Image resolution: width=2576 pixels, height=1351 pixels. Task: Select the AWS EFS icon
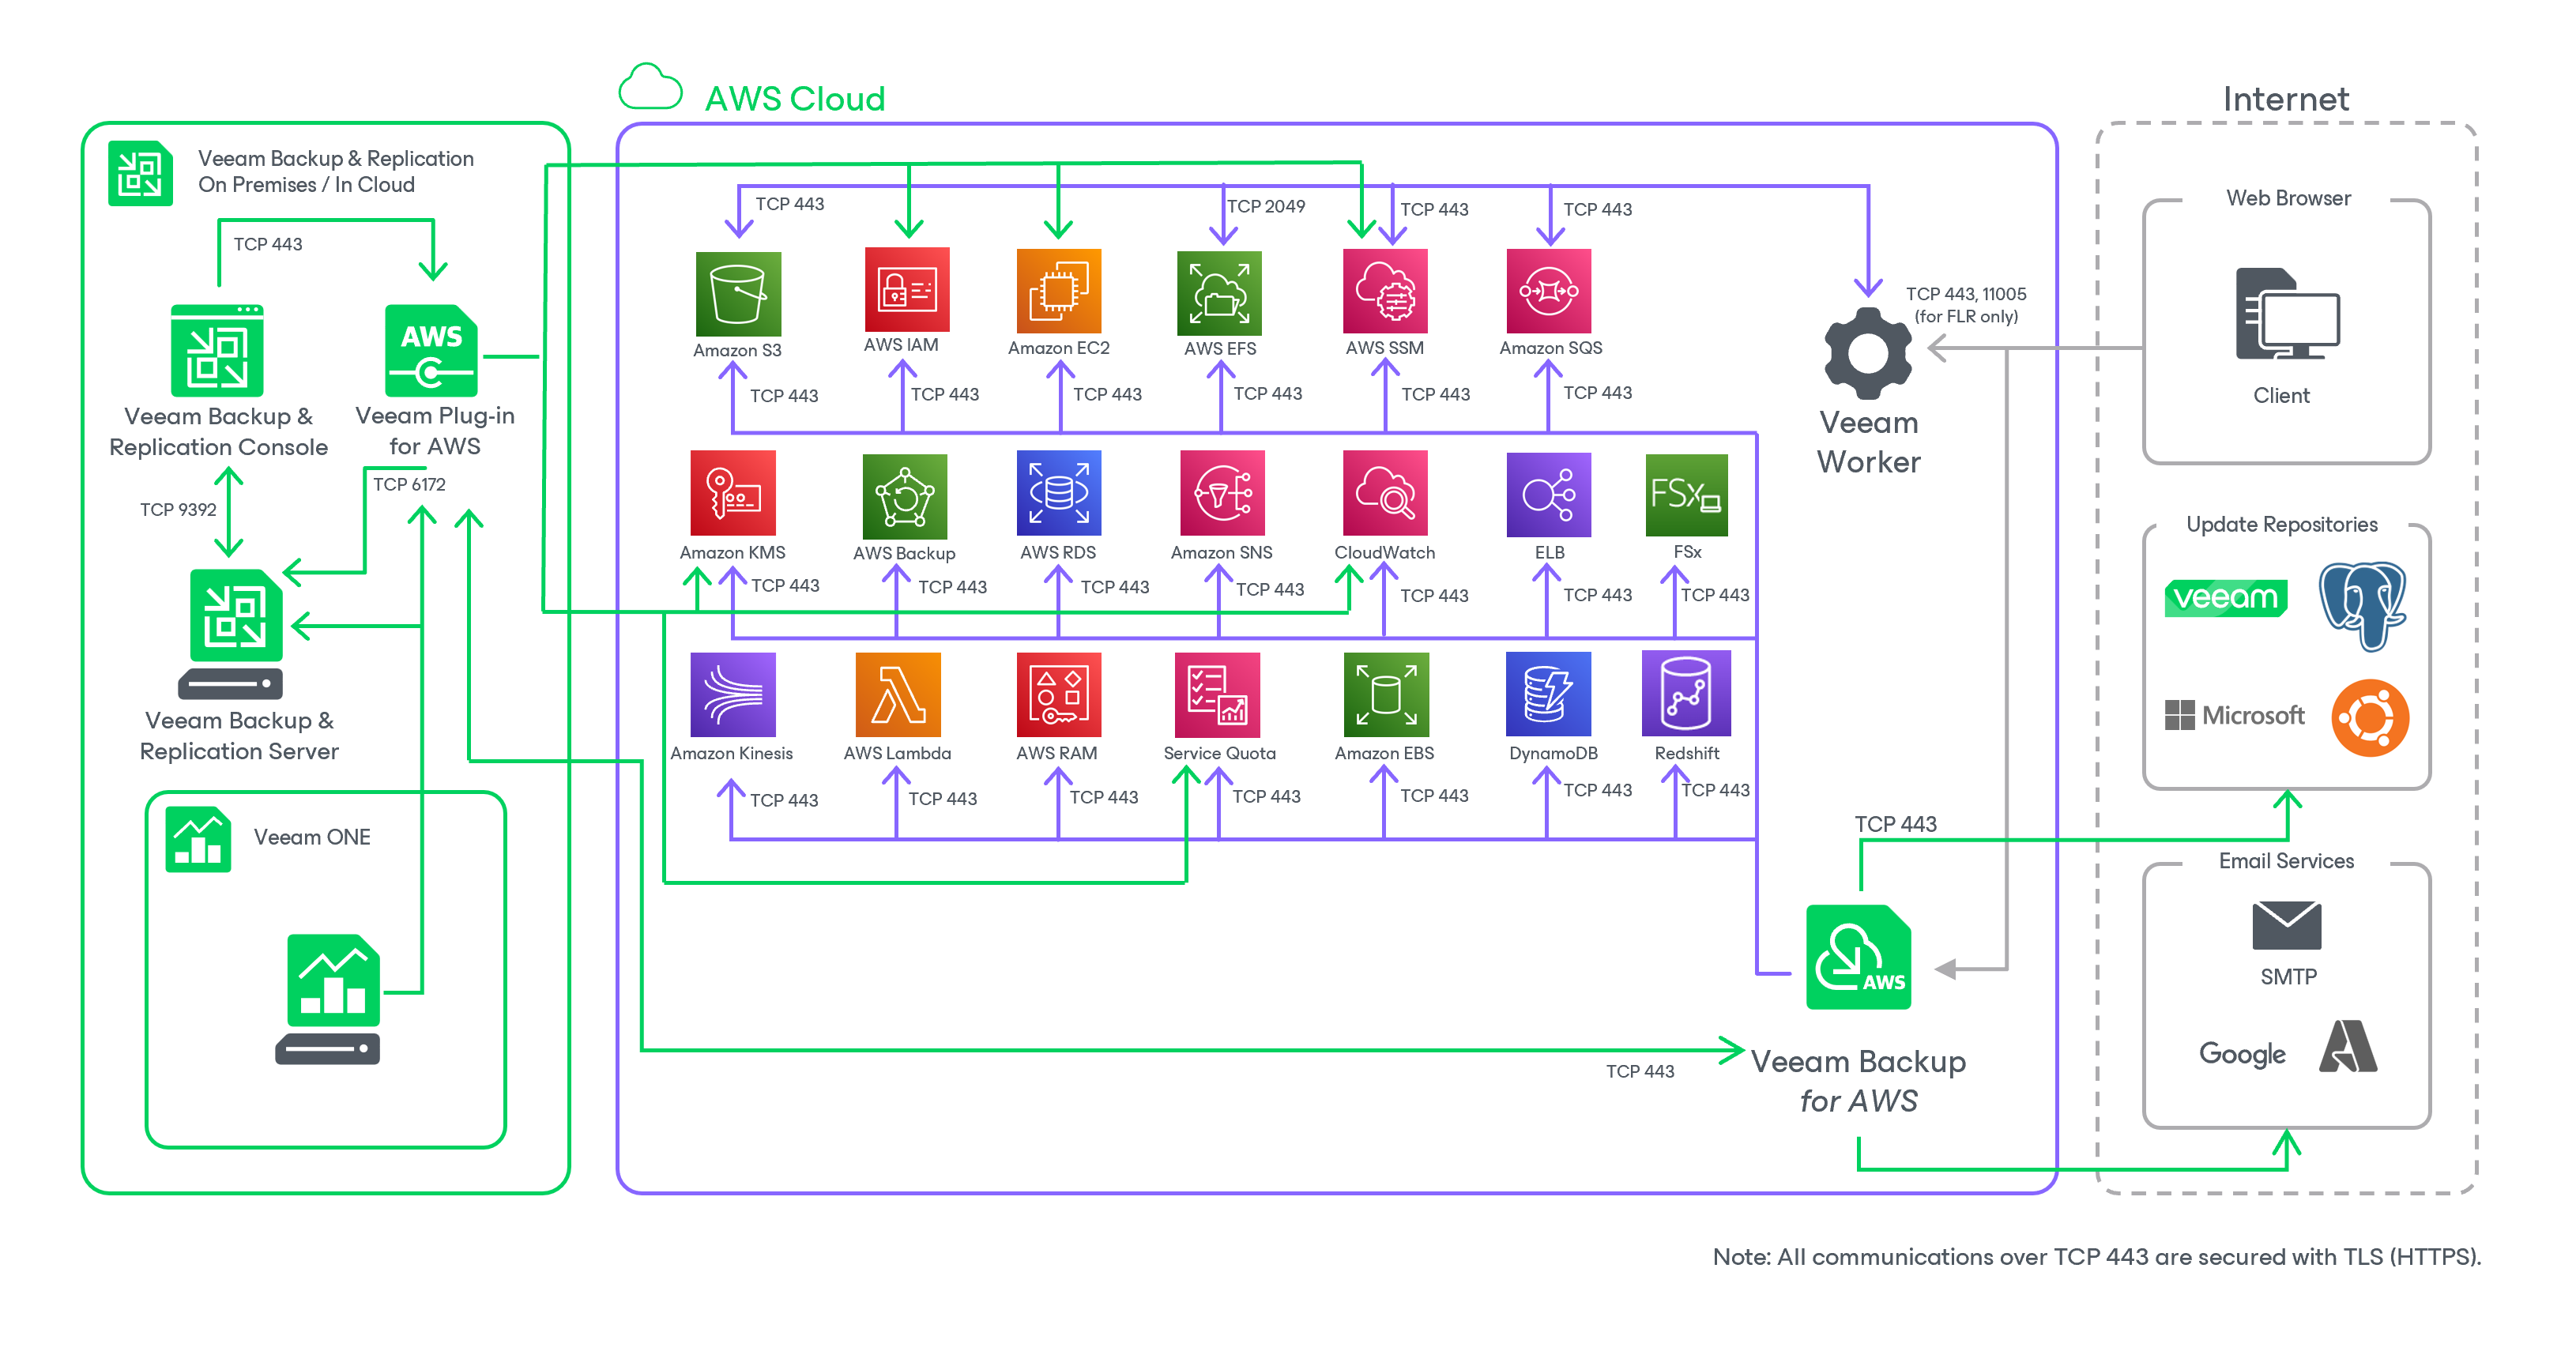tap(1220, 293)
